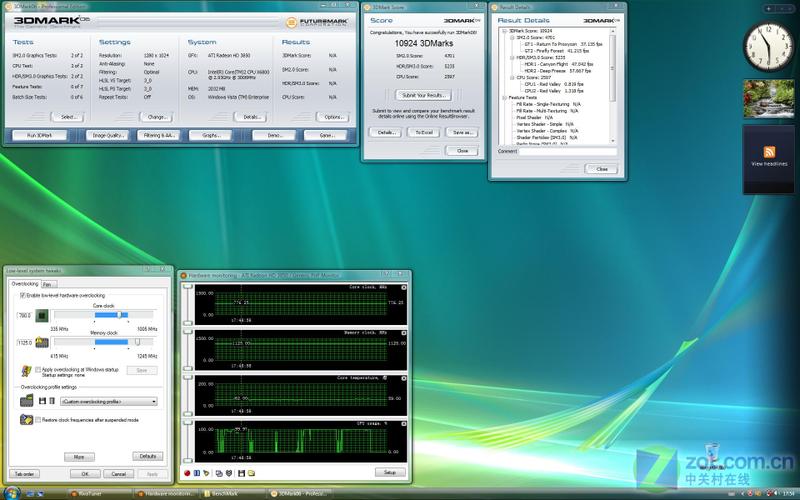Click the Run 3DMark button

[x=39, y=135]
